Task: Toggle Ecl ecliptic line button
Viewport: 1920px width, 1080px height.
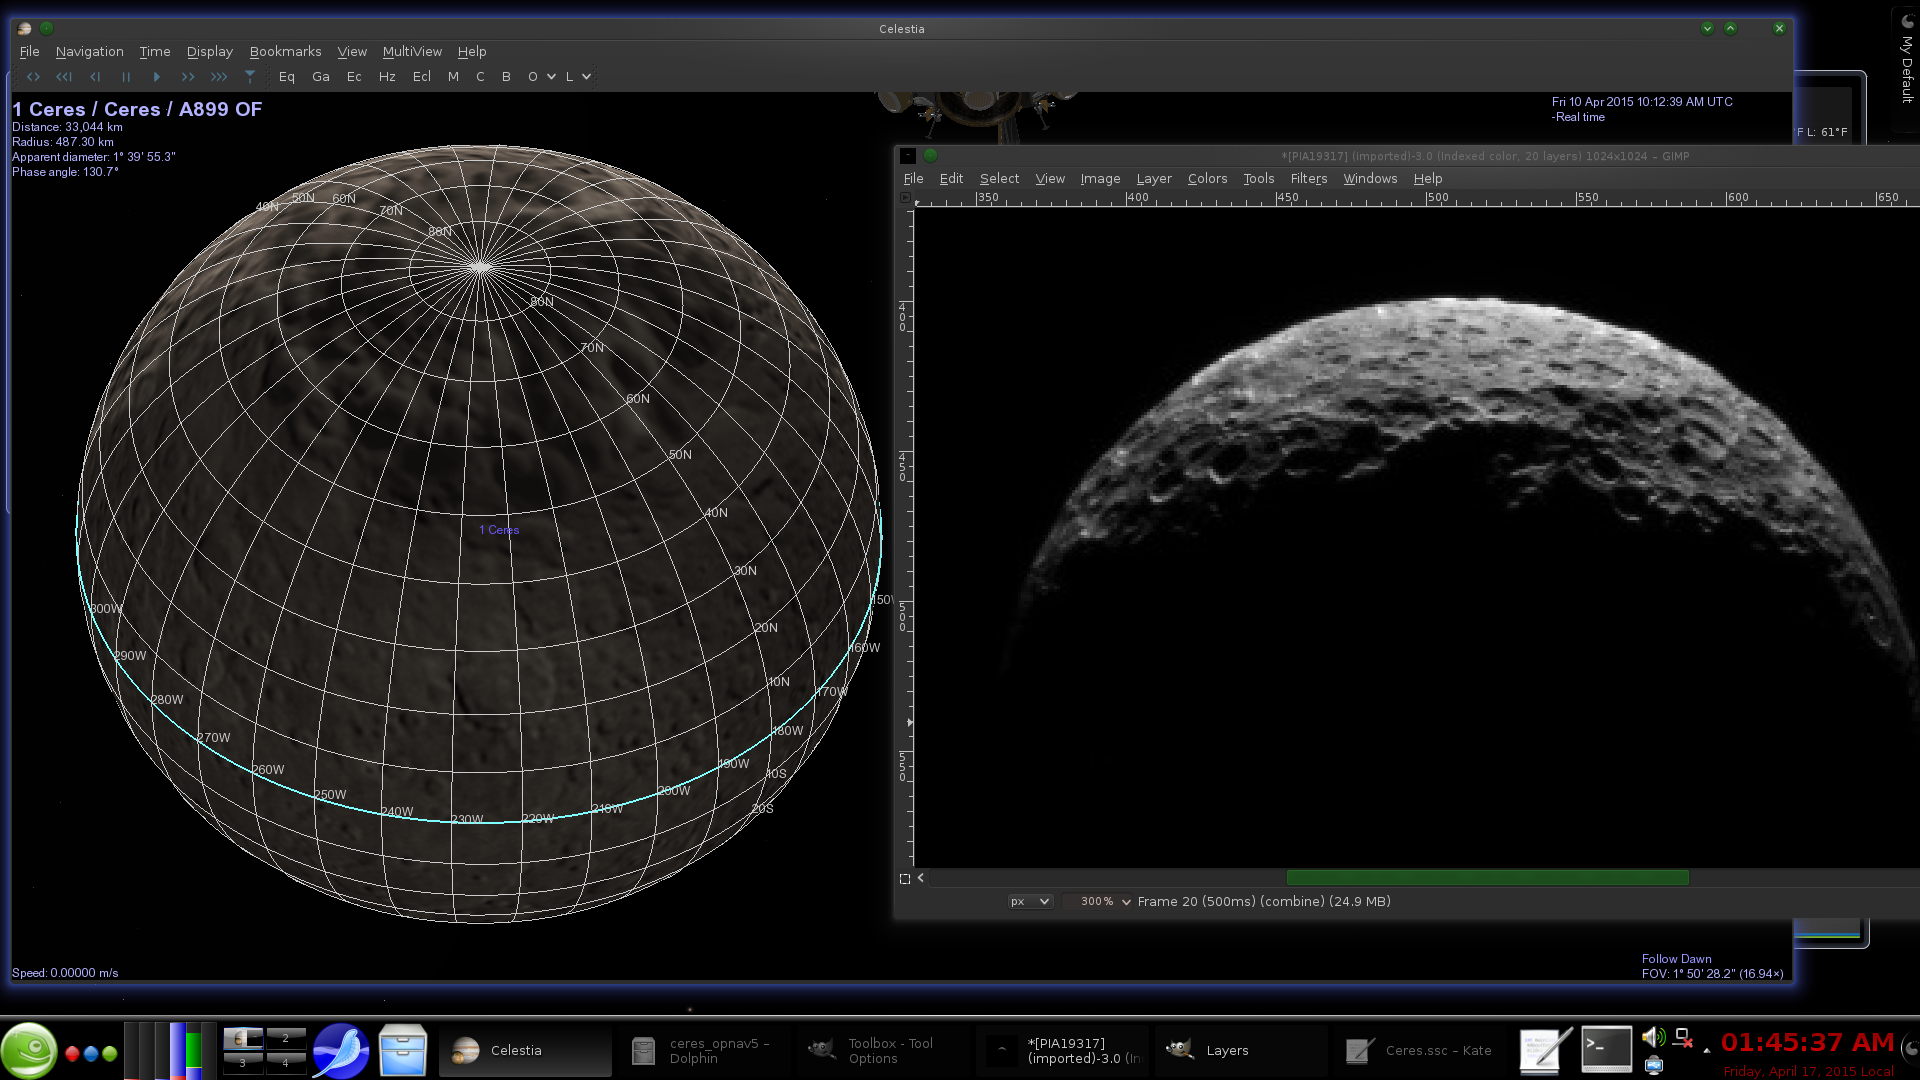Action: [422, 77]
